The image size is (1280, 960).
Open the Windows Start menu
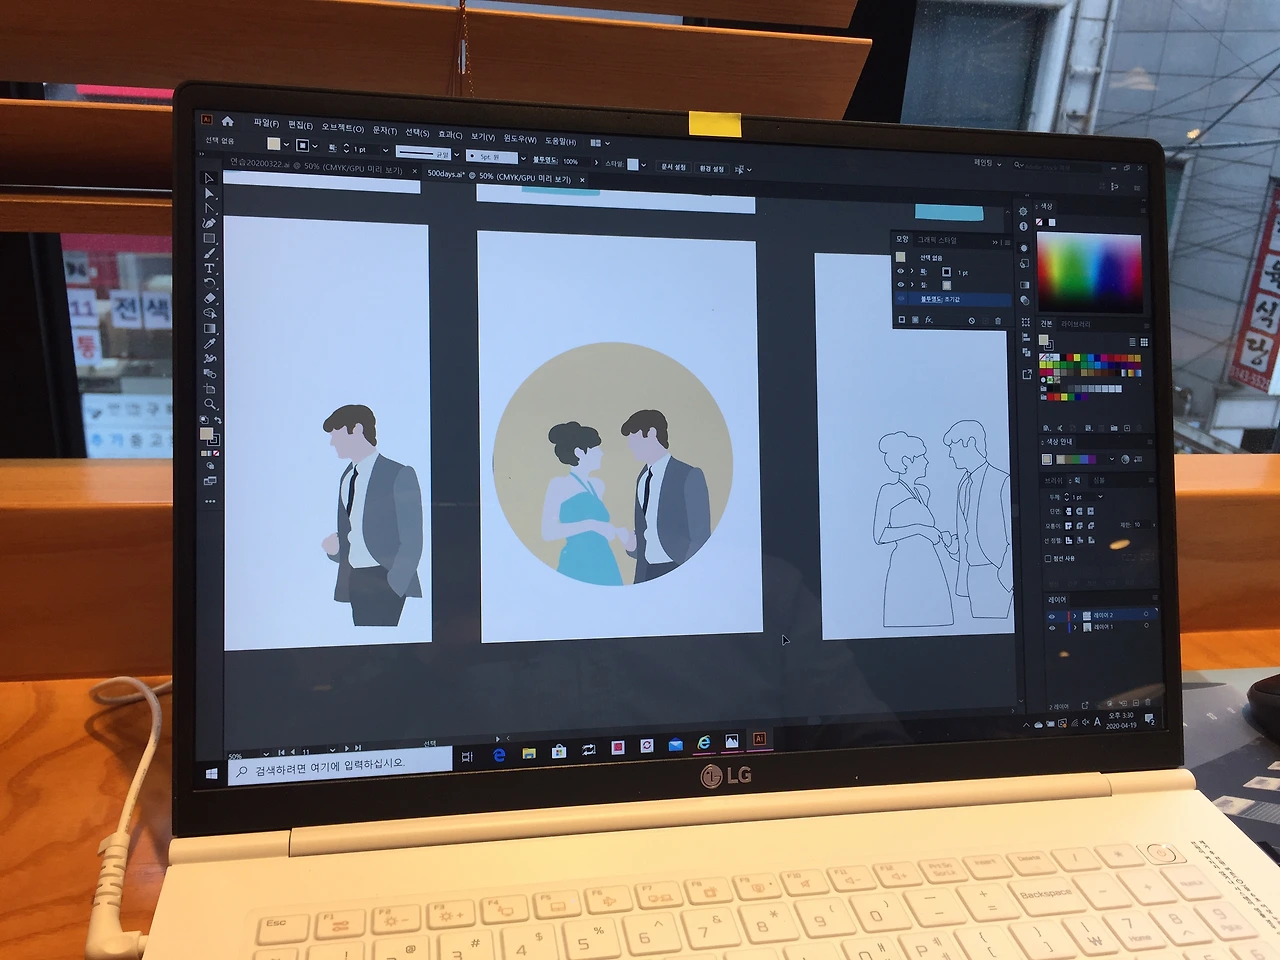point(212,774)
